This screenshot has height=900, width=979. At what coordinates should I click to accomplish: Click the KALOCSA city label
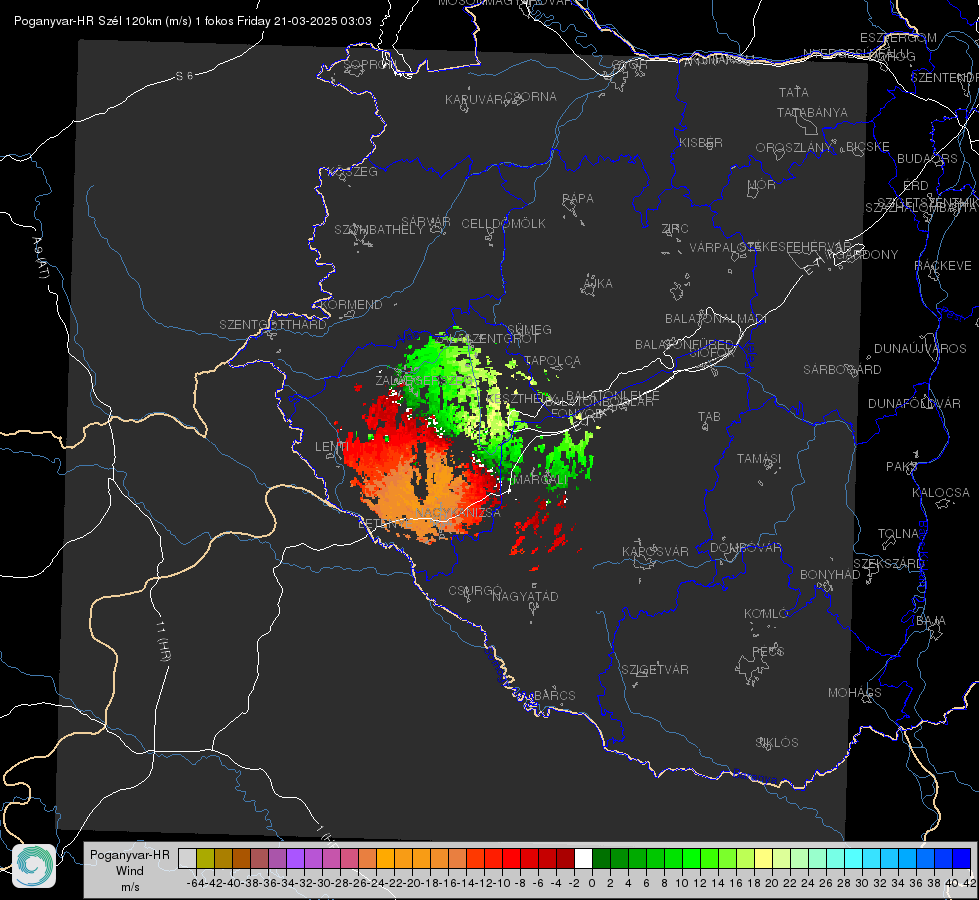(x=940, y=493)
